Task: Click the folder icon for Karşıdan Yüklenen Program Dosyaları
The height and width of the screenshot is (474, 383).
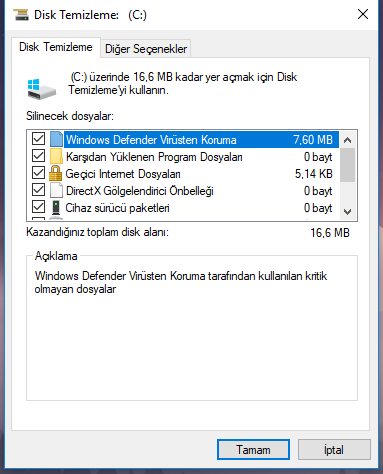Action: [56, 156]
